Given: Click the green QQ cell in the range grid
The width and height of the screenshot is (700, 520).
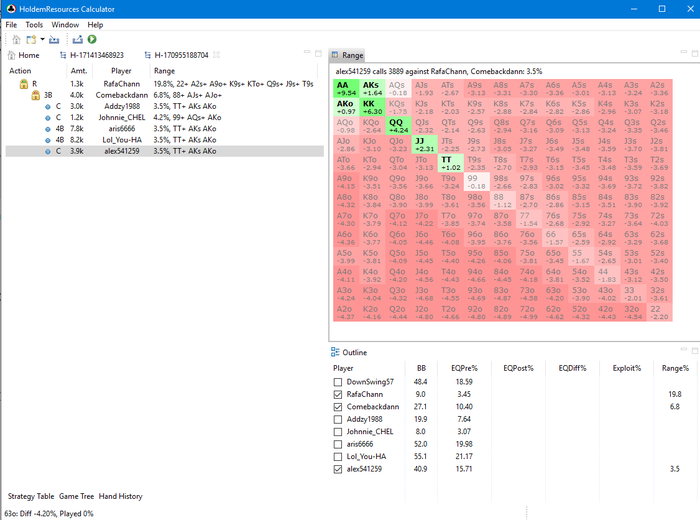Looking at the screenshot, I should point(398,126).
